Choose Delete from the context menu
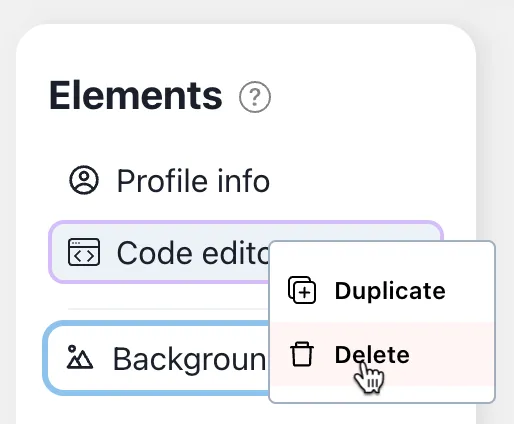The height and width of the screenshot is (424, 514). (x=382, y=354)
